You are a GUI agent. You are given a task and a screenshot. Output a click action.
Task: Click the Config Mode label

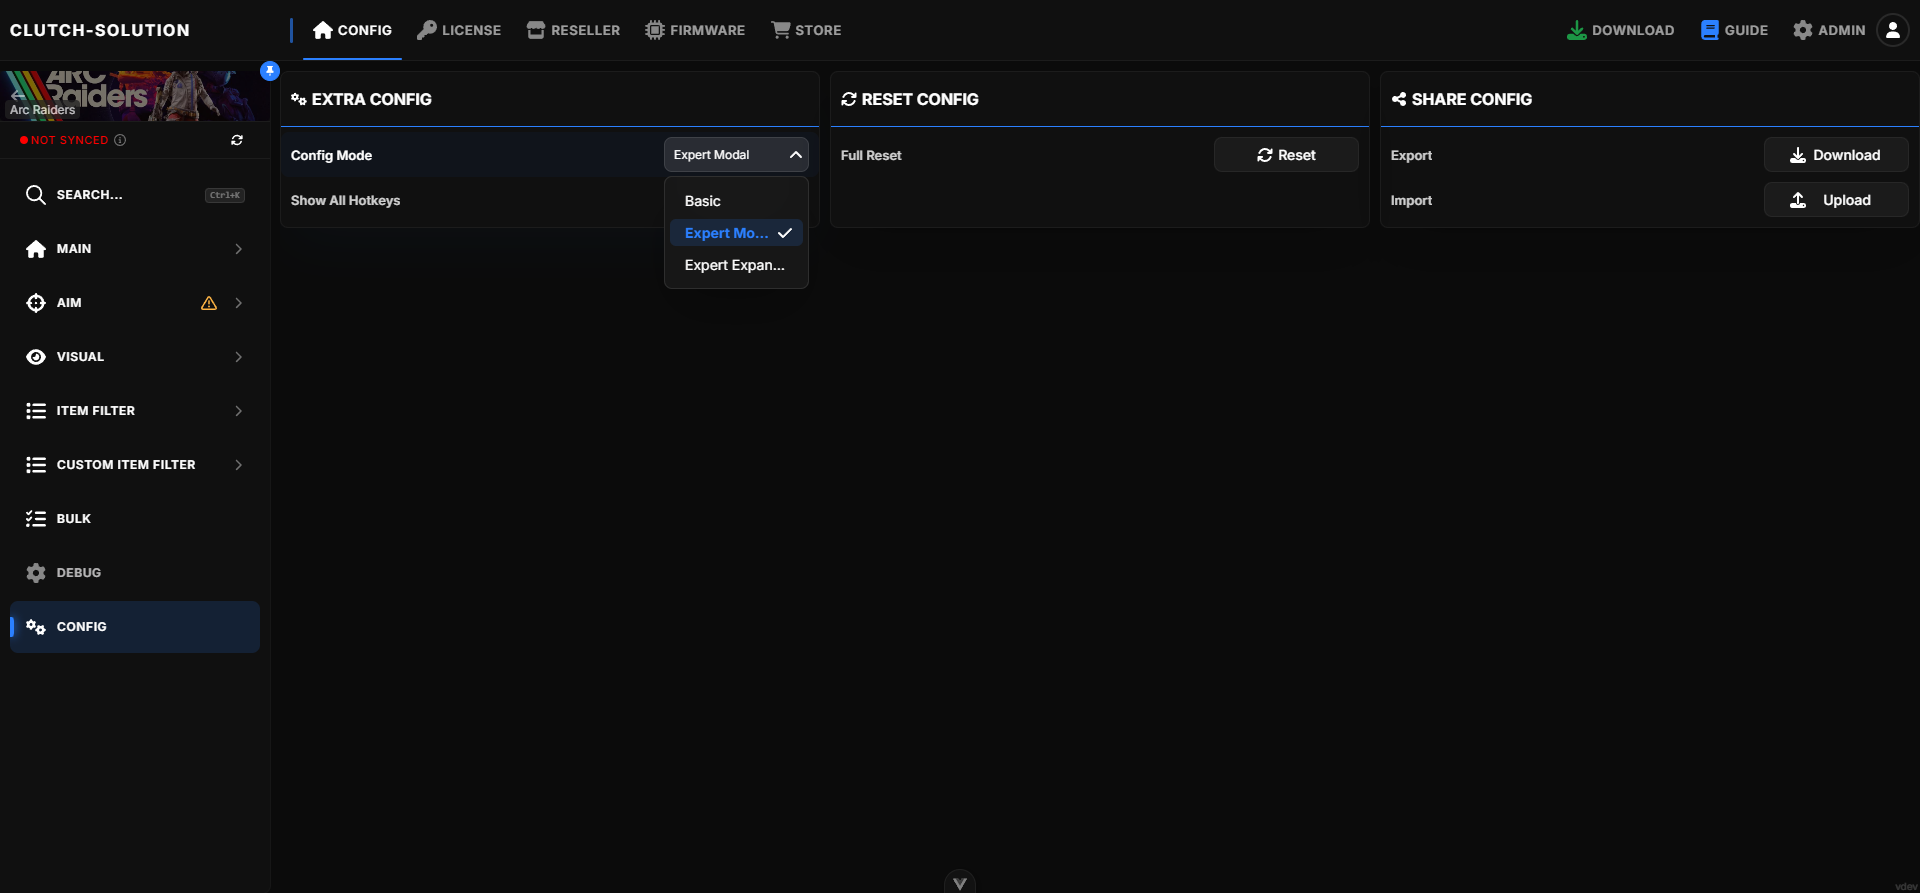click(x=331, y=155)
